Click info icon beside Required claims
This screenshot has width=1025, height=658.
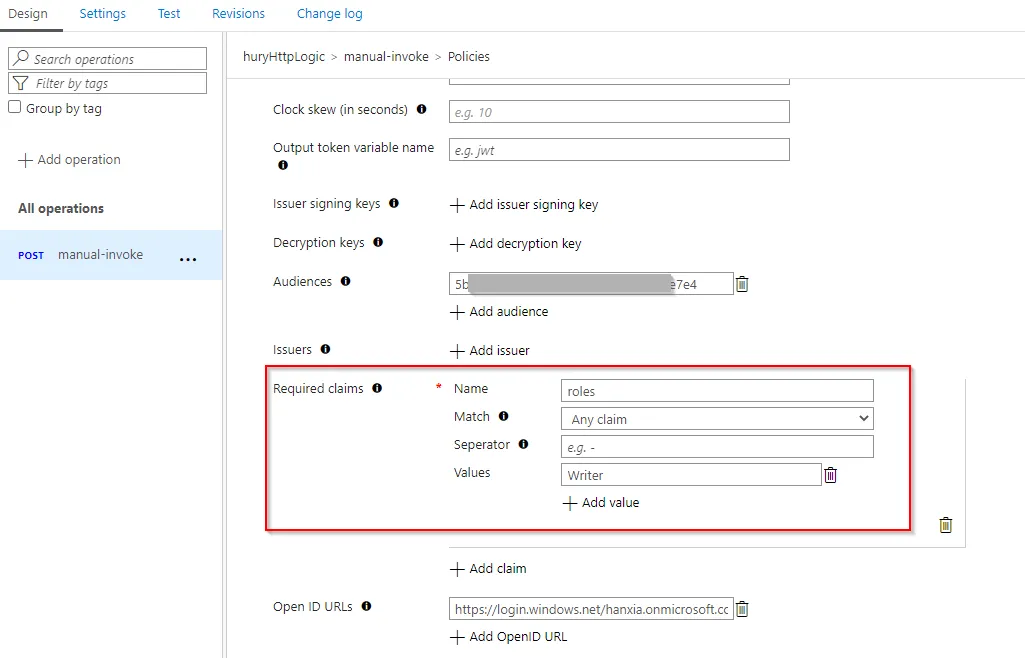point(377,388)
